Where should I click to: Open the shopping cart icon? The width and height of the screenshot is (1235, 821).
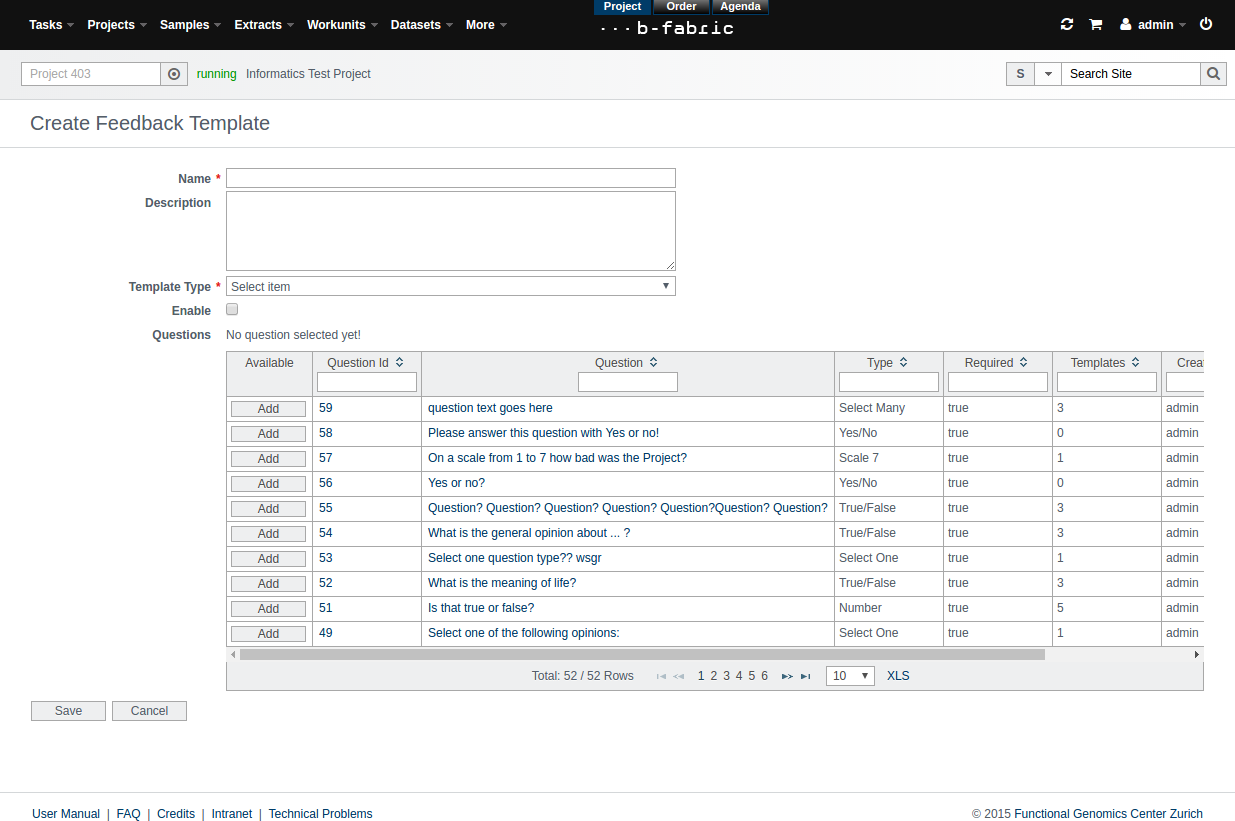point(1095,24)
